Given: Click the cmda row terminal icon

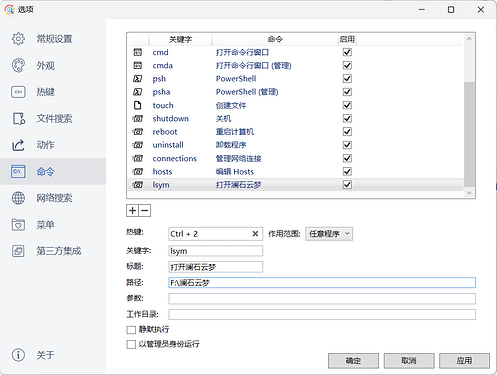Looking at the screenshot, I should pos(137,65).
